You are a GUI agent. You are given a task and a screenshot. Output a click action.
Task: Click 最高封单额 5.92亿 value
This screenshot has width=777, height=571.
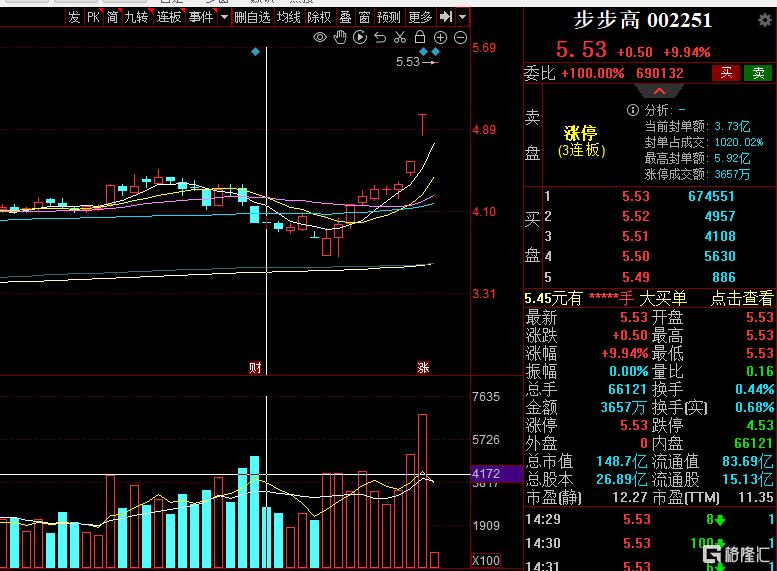(x=732, y=158)
